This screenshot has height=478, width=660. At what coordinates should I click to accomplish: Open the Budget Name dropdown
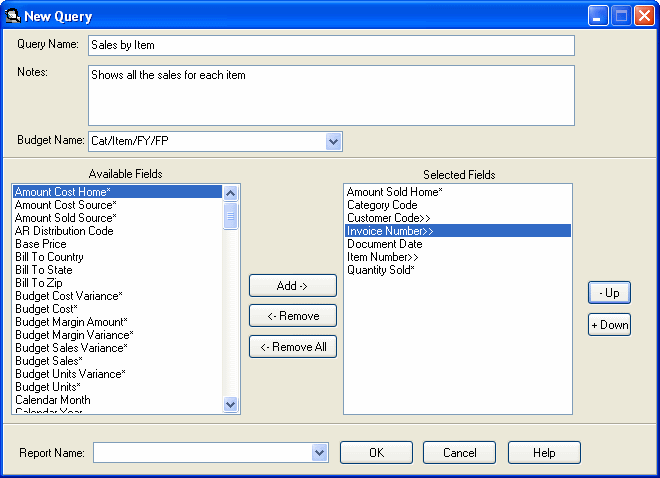click(x=333, y=141)
